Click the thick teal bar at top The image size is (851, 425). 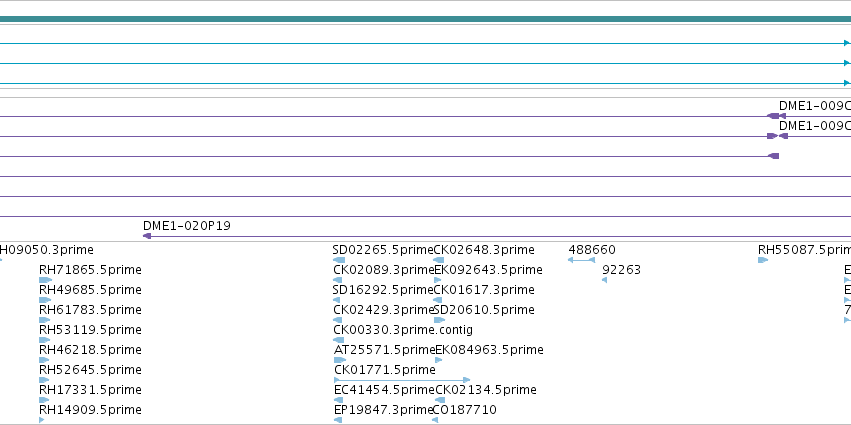pos(426,20)
